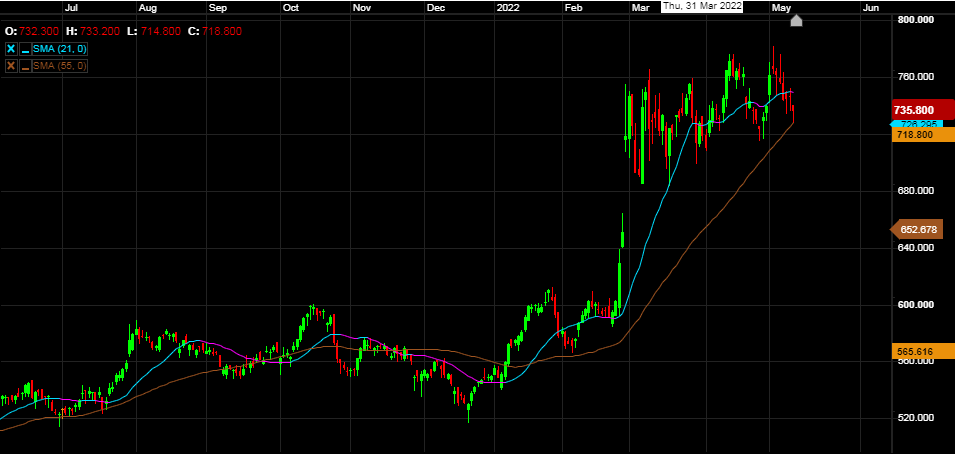Click the orange 718.800 price label
The height and width of the screenshot is (454, 955).
tap(915, 134)
